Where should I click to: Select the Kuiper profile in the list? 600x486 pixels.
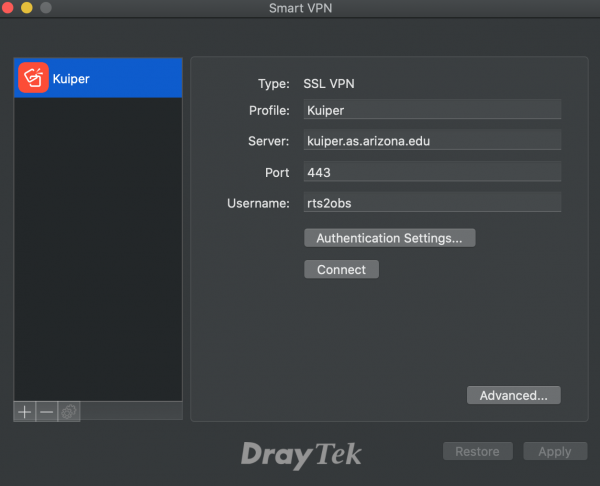[x=98, y=78]
